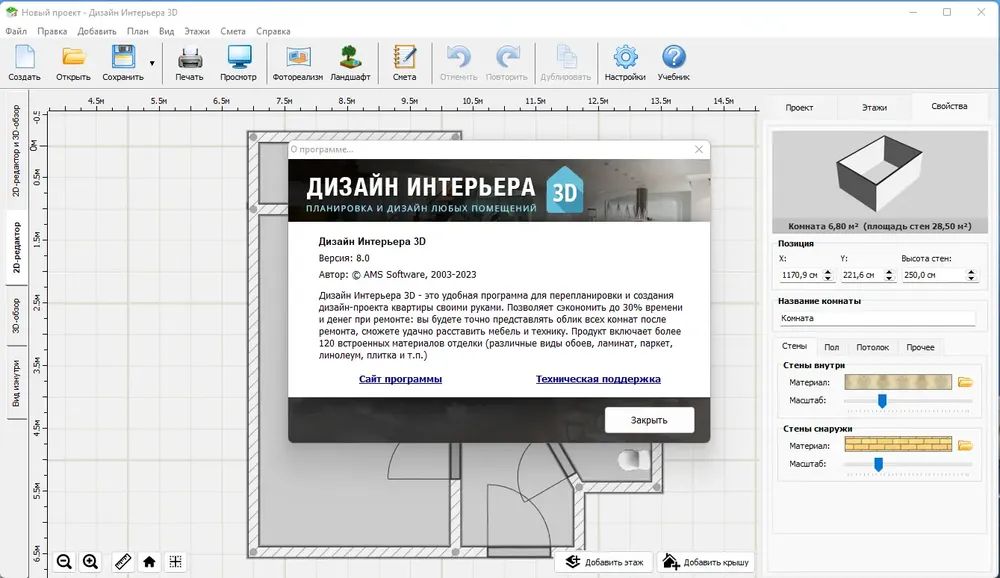The height and width of the screenshot is (578, 1000).
Task: Click the home view icon
Action: coord(149,561)
